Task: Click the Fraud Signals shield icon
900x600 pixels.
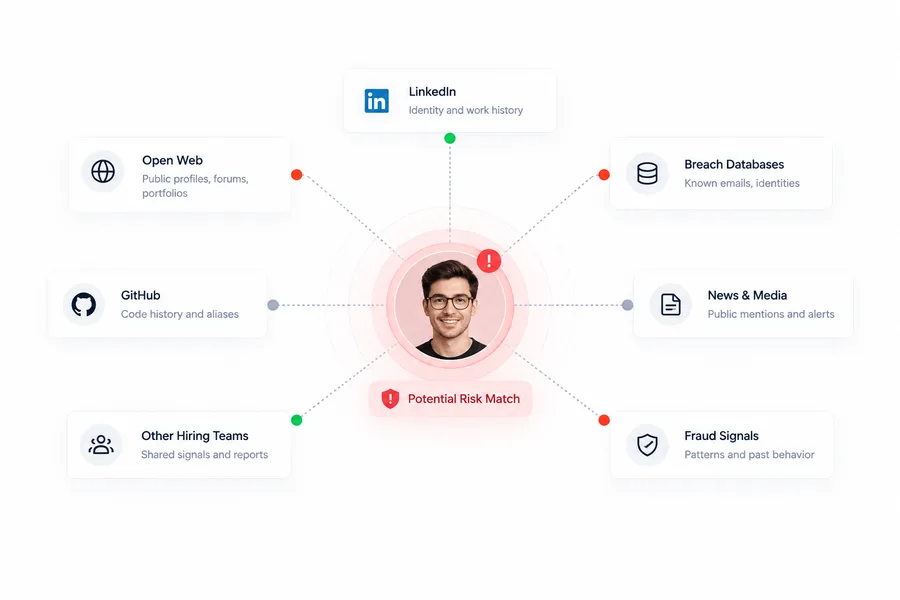Action: click(x=647, y=444)
